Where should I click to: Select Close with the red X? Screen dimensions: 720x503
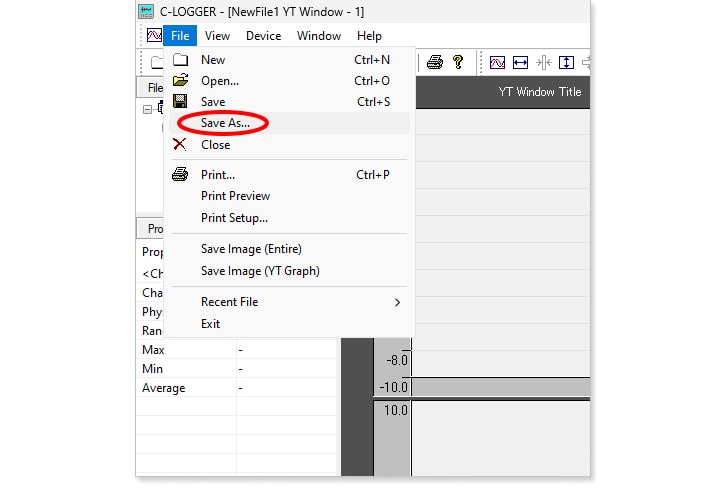(x=215, y=145)
